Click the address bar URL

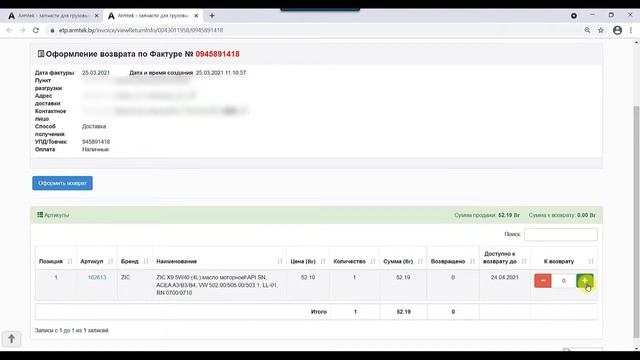point(141,30)
